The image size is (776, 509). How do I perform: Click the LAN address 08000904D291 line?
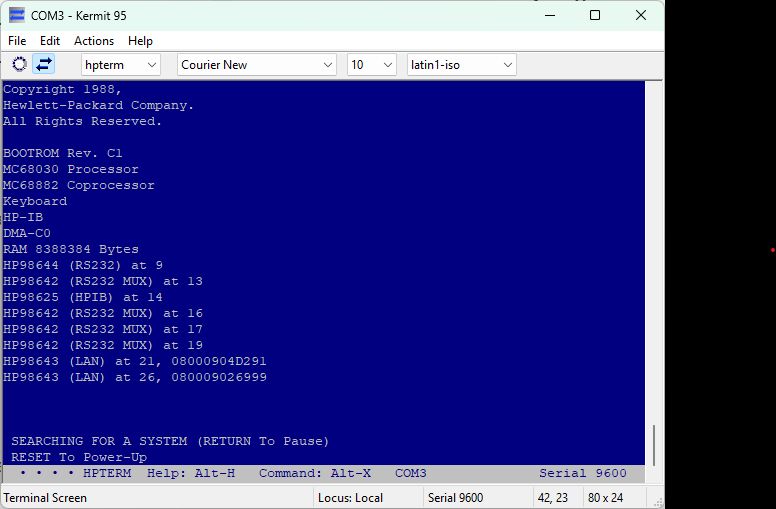135,361
